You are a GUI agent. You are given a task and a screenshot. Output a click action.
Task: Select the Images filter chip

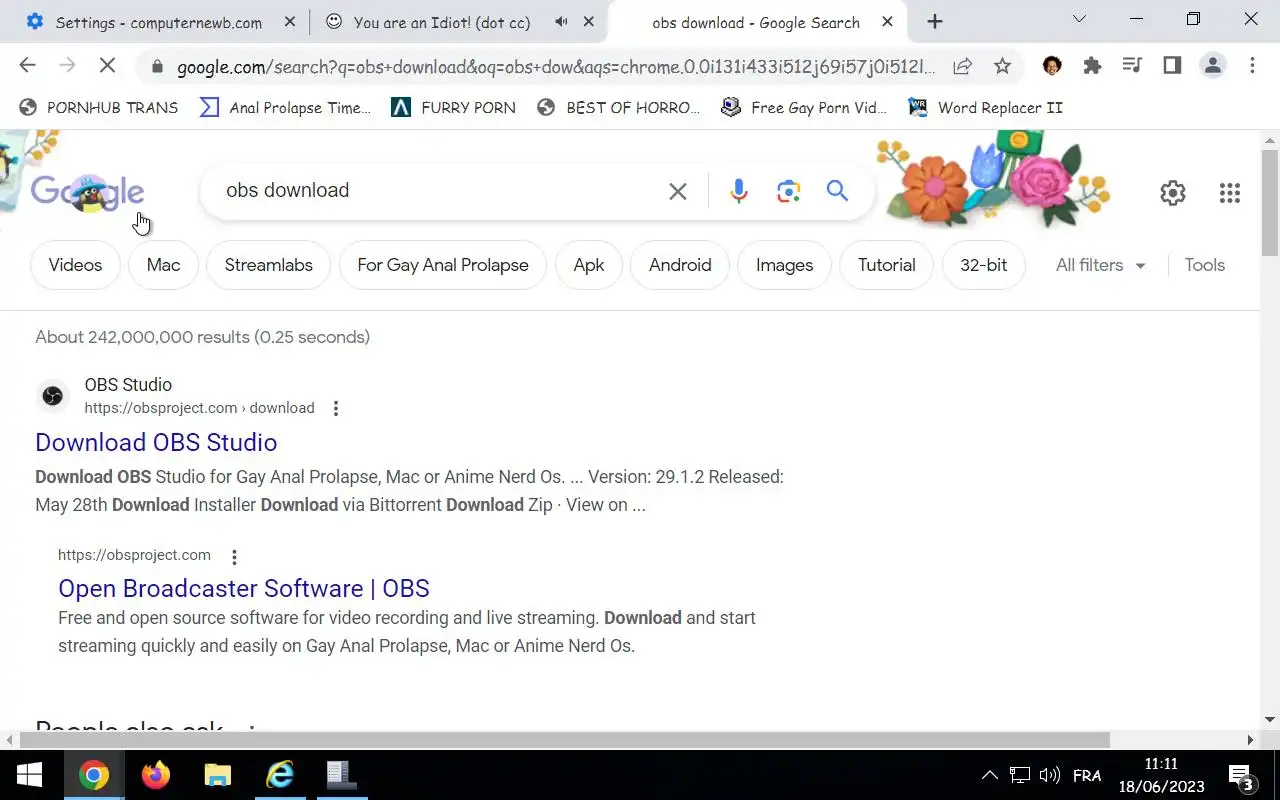pyautogui.click(x=784, y=265)
